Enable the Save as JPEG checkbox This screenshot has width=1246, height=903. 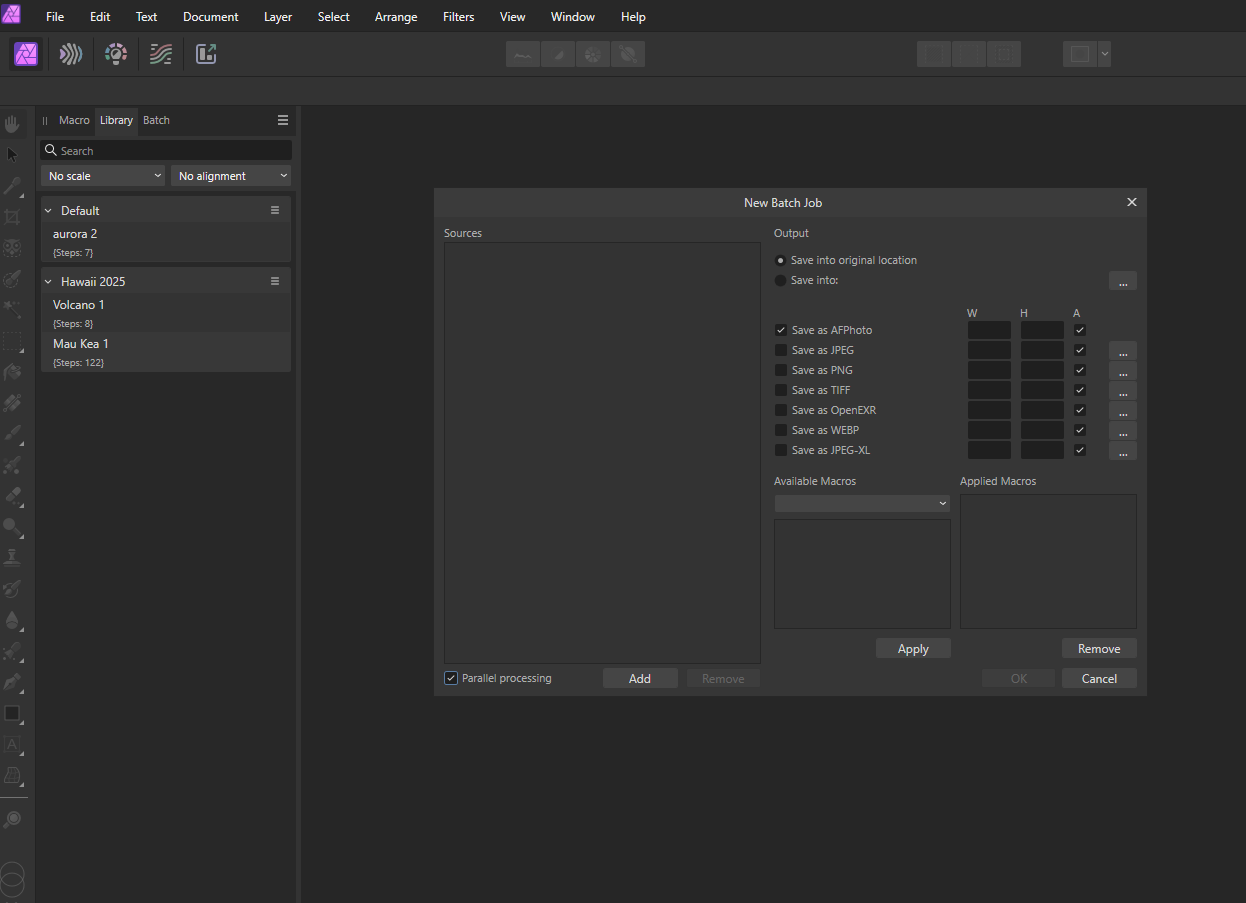coord(781,350)
